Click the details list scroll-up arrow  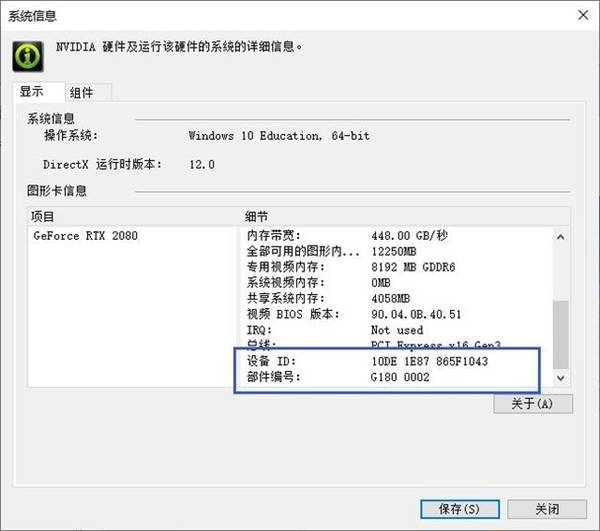561,237
